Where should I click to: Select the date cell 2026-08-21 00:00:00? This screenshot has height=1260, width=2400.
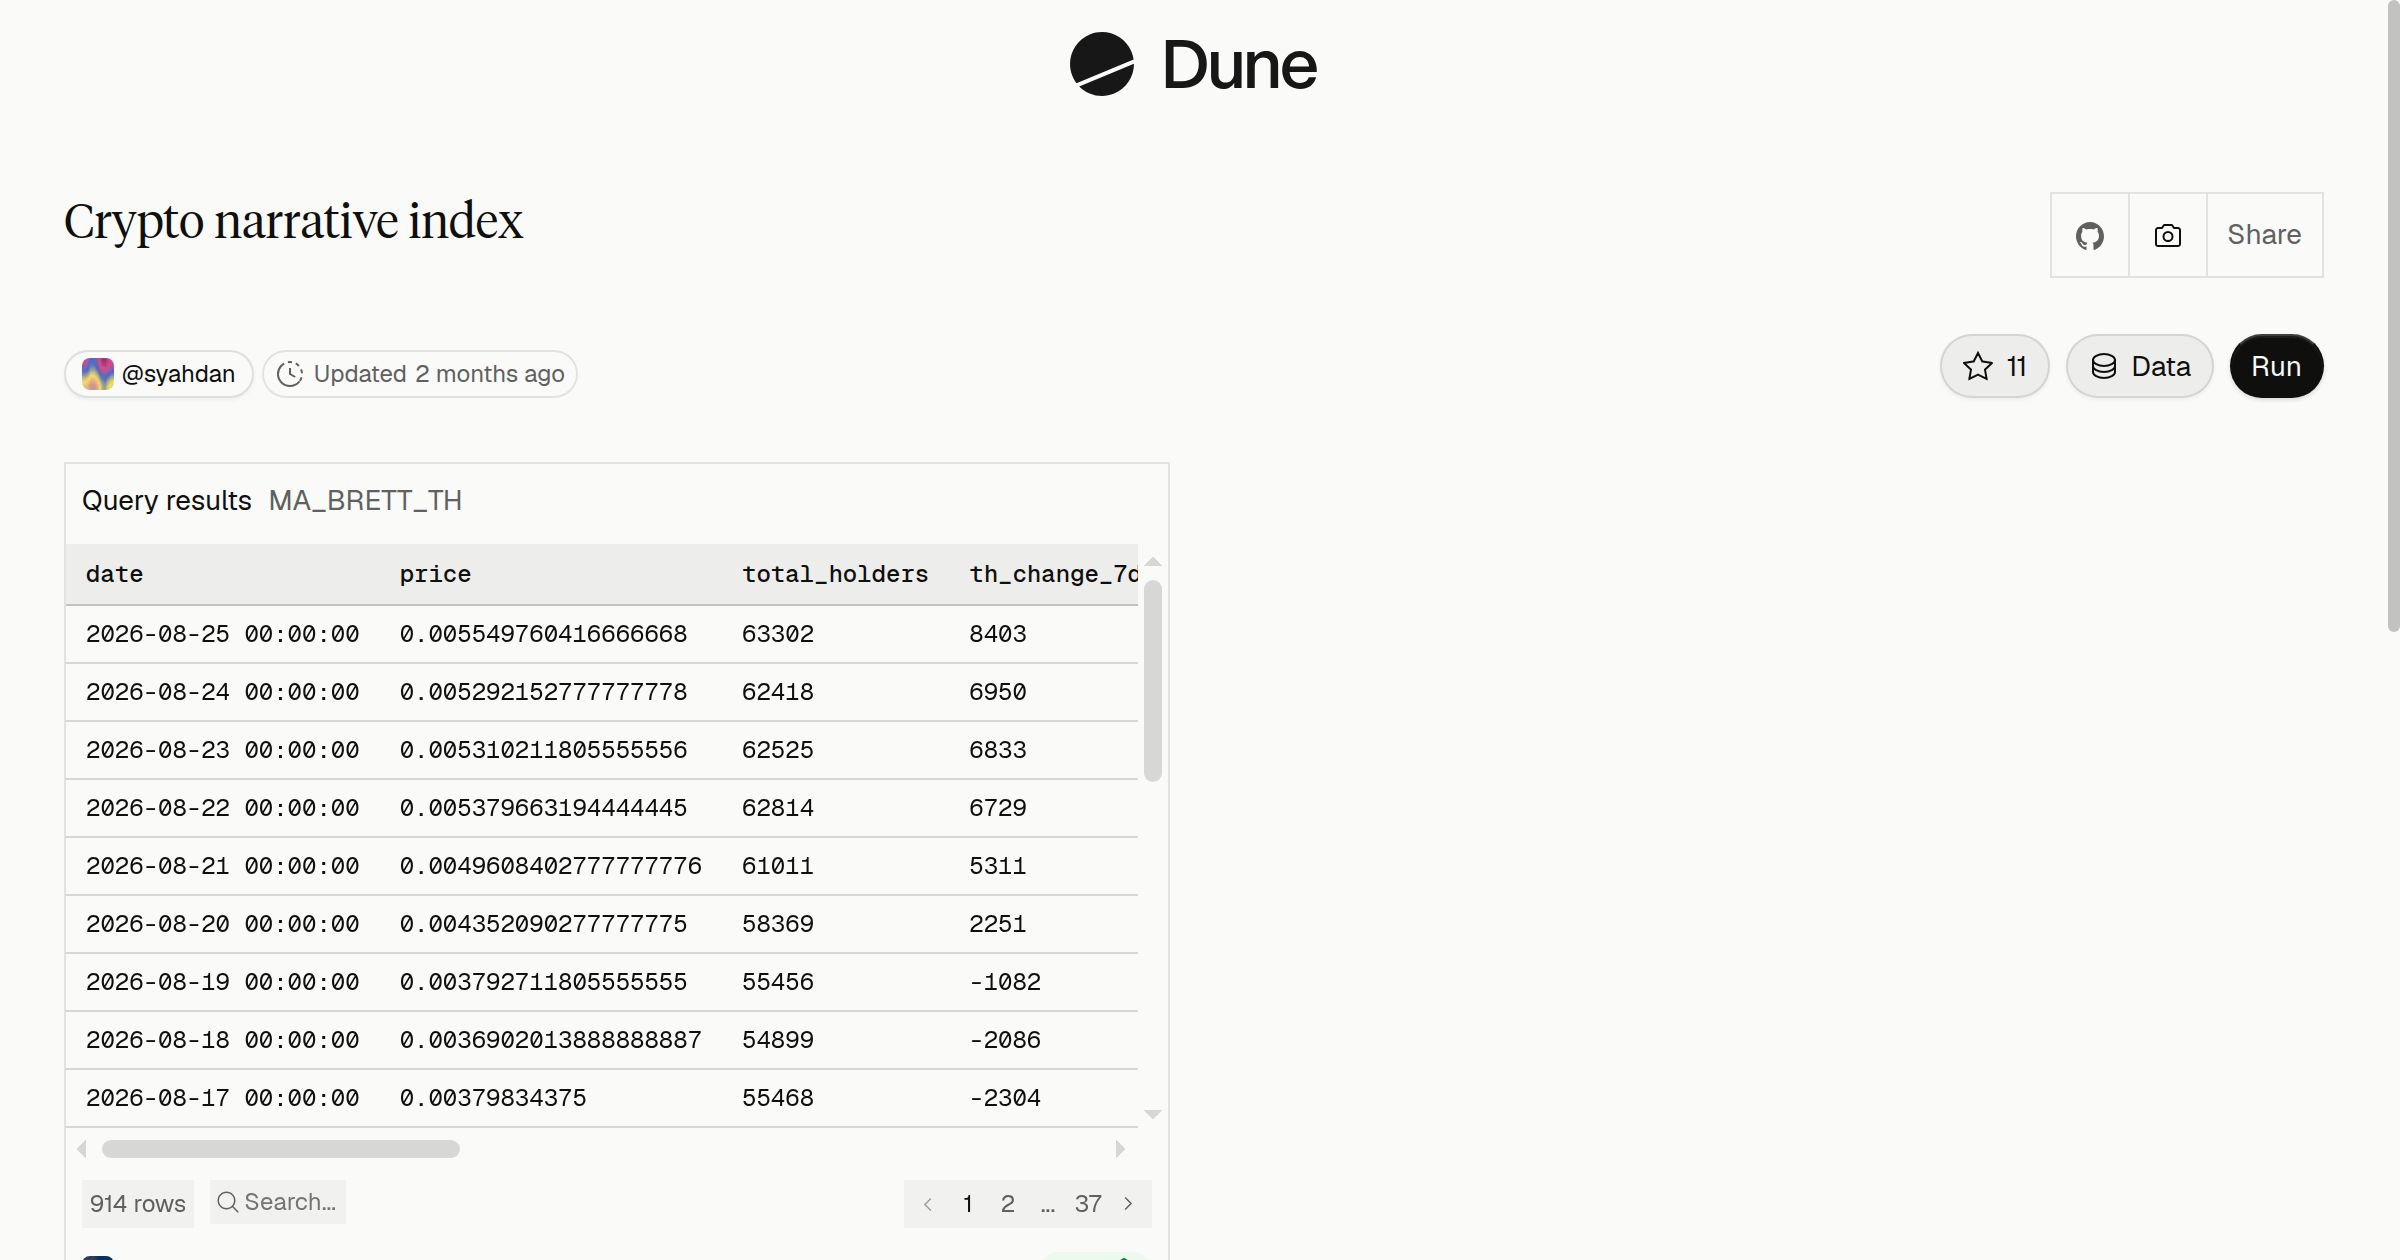coord(222,866)
